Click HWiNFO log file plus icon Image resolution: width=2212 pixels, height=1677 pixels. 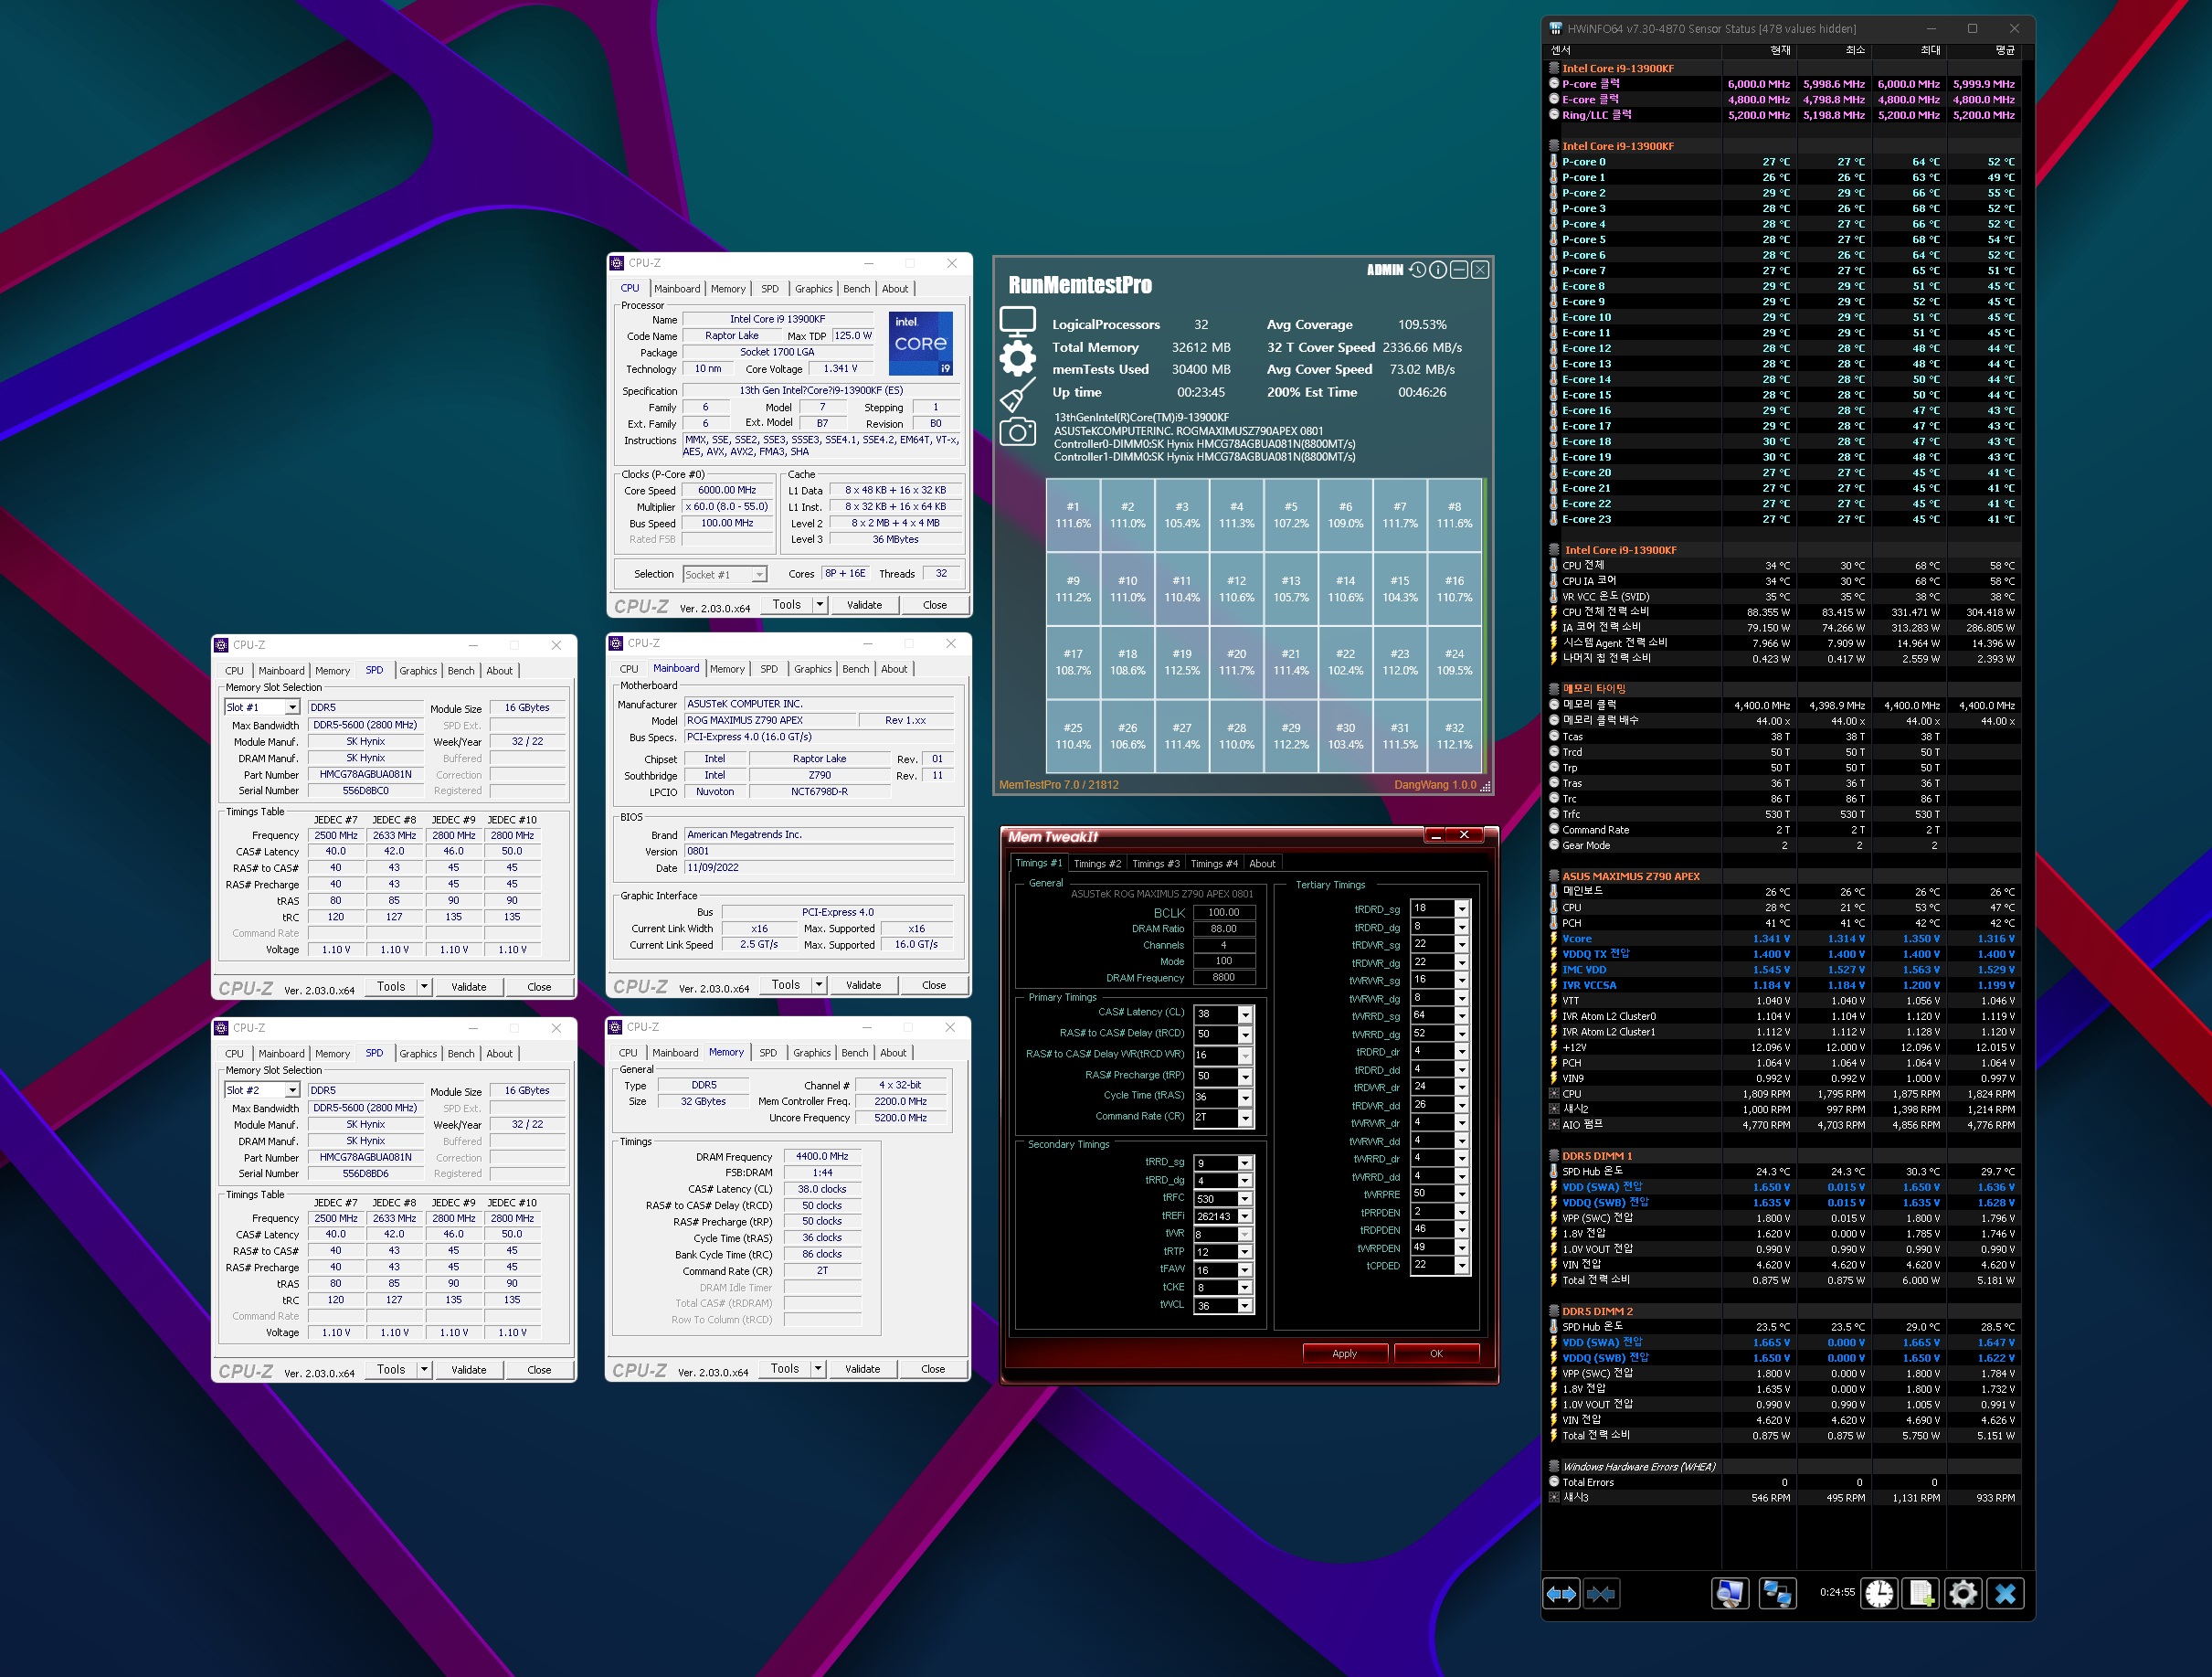pos(1921,1593)
